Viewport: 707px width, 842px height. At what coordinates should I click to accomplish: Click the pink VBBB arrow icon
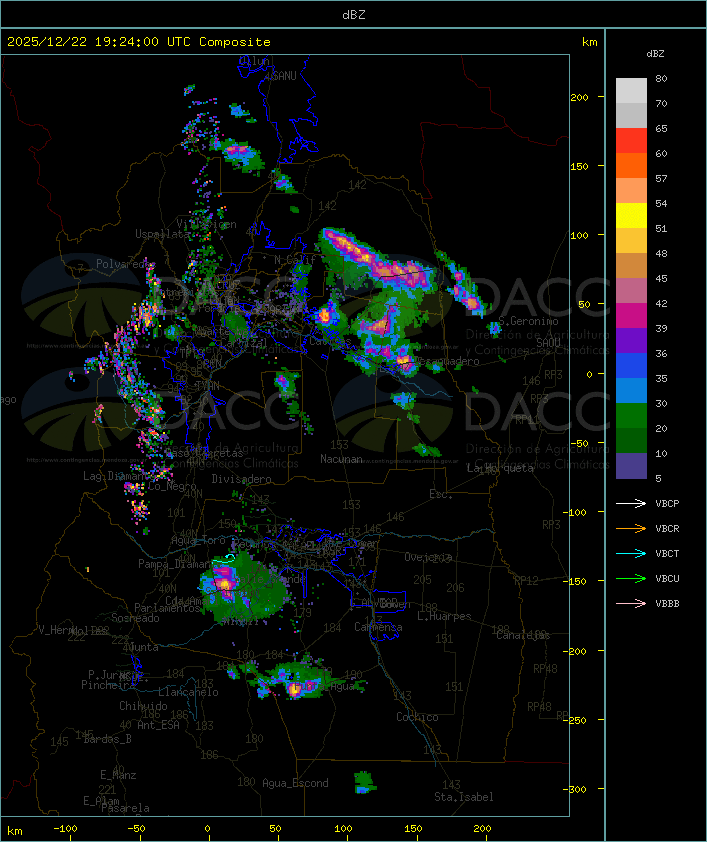pos(631,603)
